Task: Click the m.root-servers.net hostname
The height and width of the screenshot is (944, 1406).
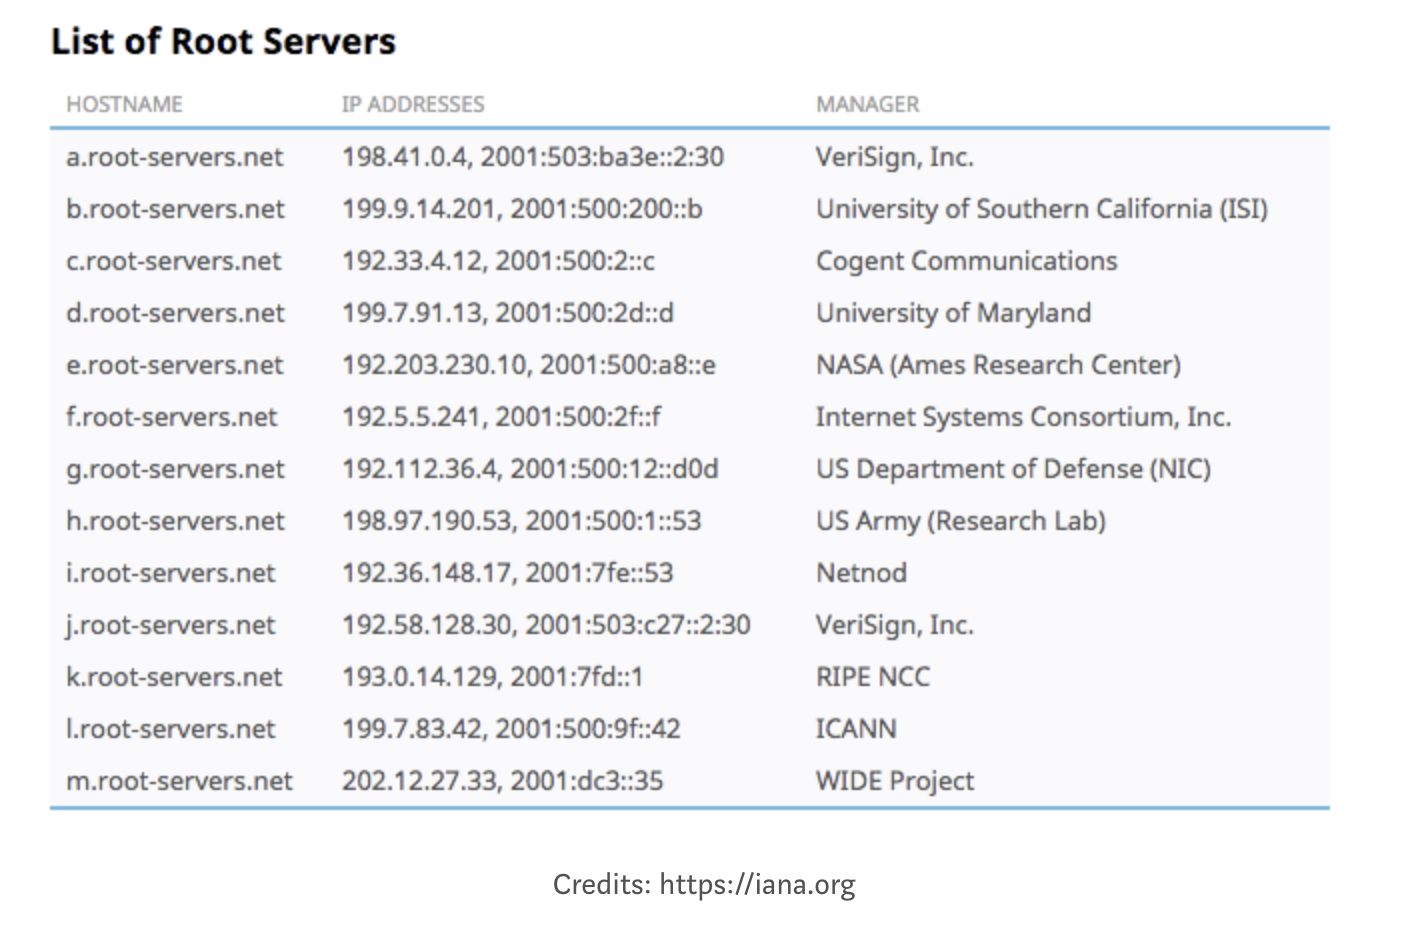Action: click(x=179, y=781)
